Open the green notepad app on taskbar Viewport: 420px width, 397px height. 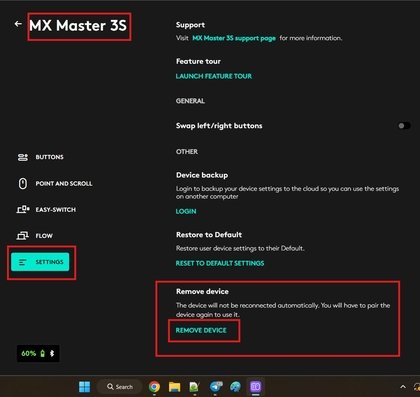(195, 387)
